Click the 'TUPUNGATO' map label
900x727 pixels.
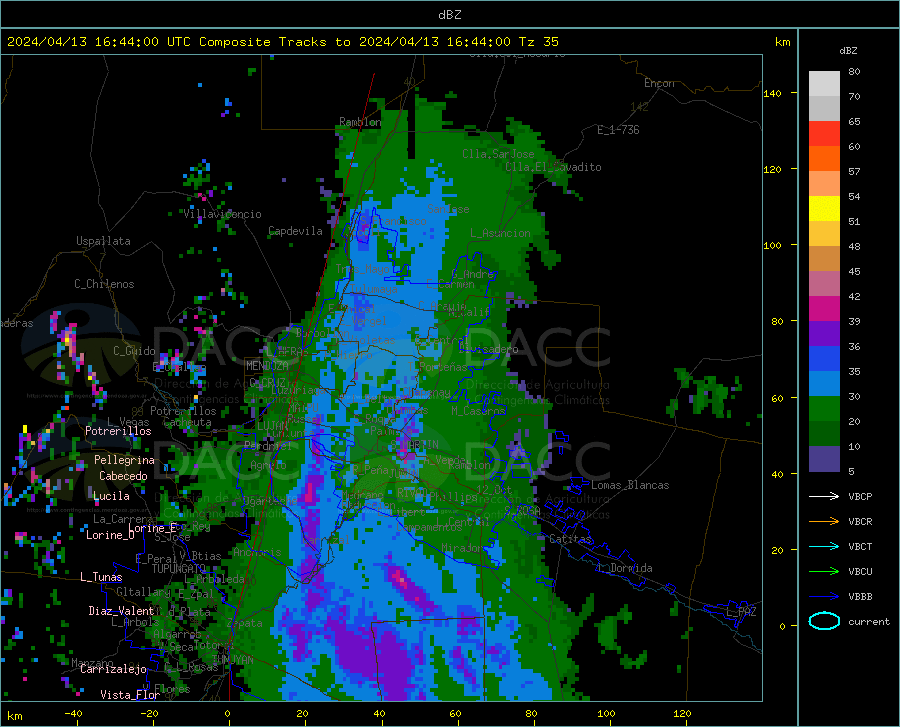coord(179,569)
